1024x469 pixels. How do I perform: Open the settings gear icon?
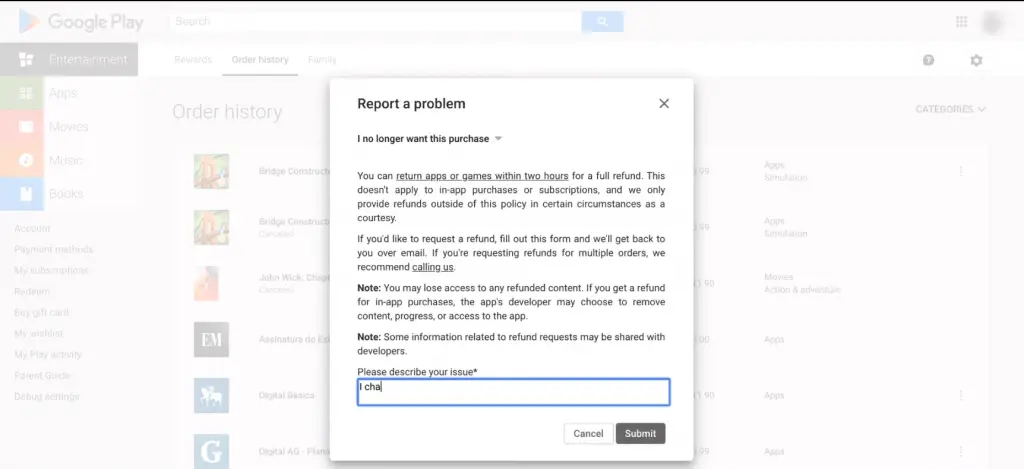[976, 60]
